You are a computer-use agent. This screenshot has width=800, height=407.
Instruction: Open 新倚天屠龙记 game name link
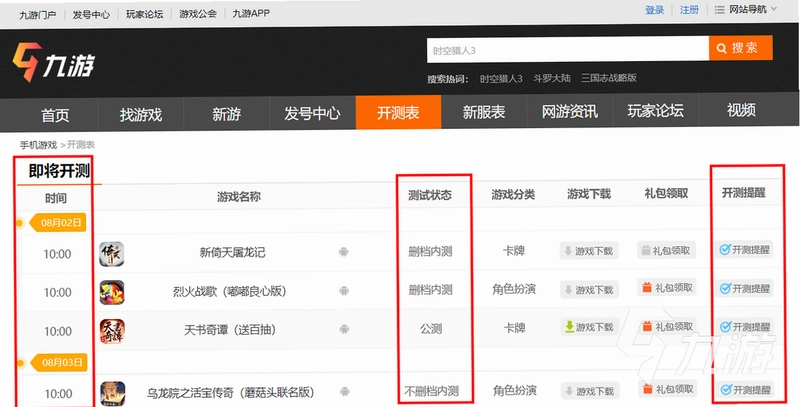[x=232, y=252]
